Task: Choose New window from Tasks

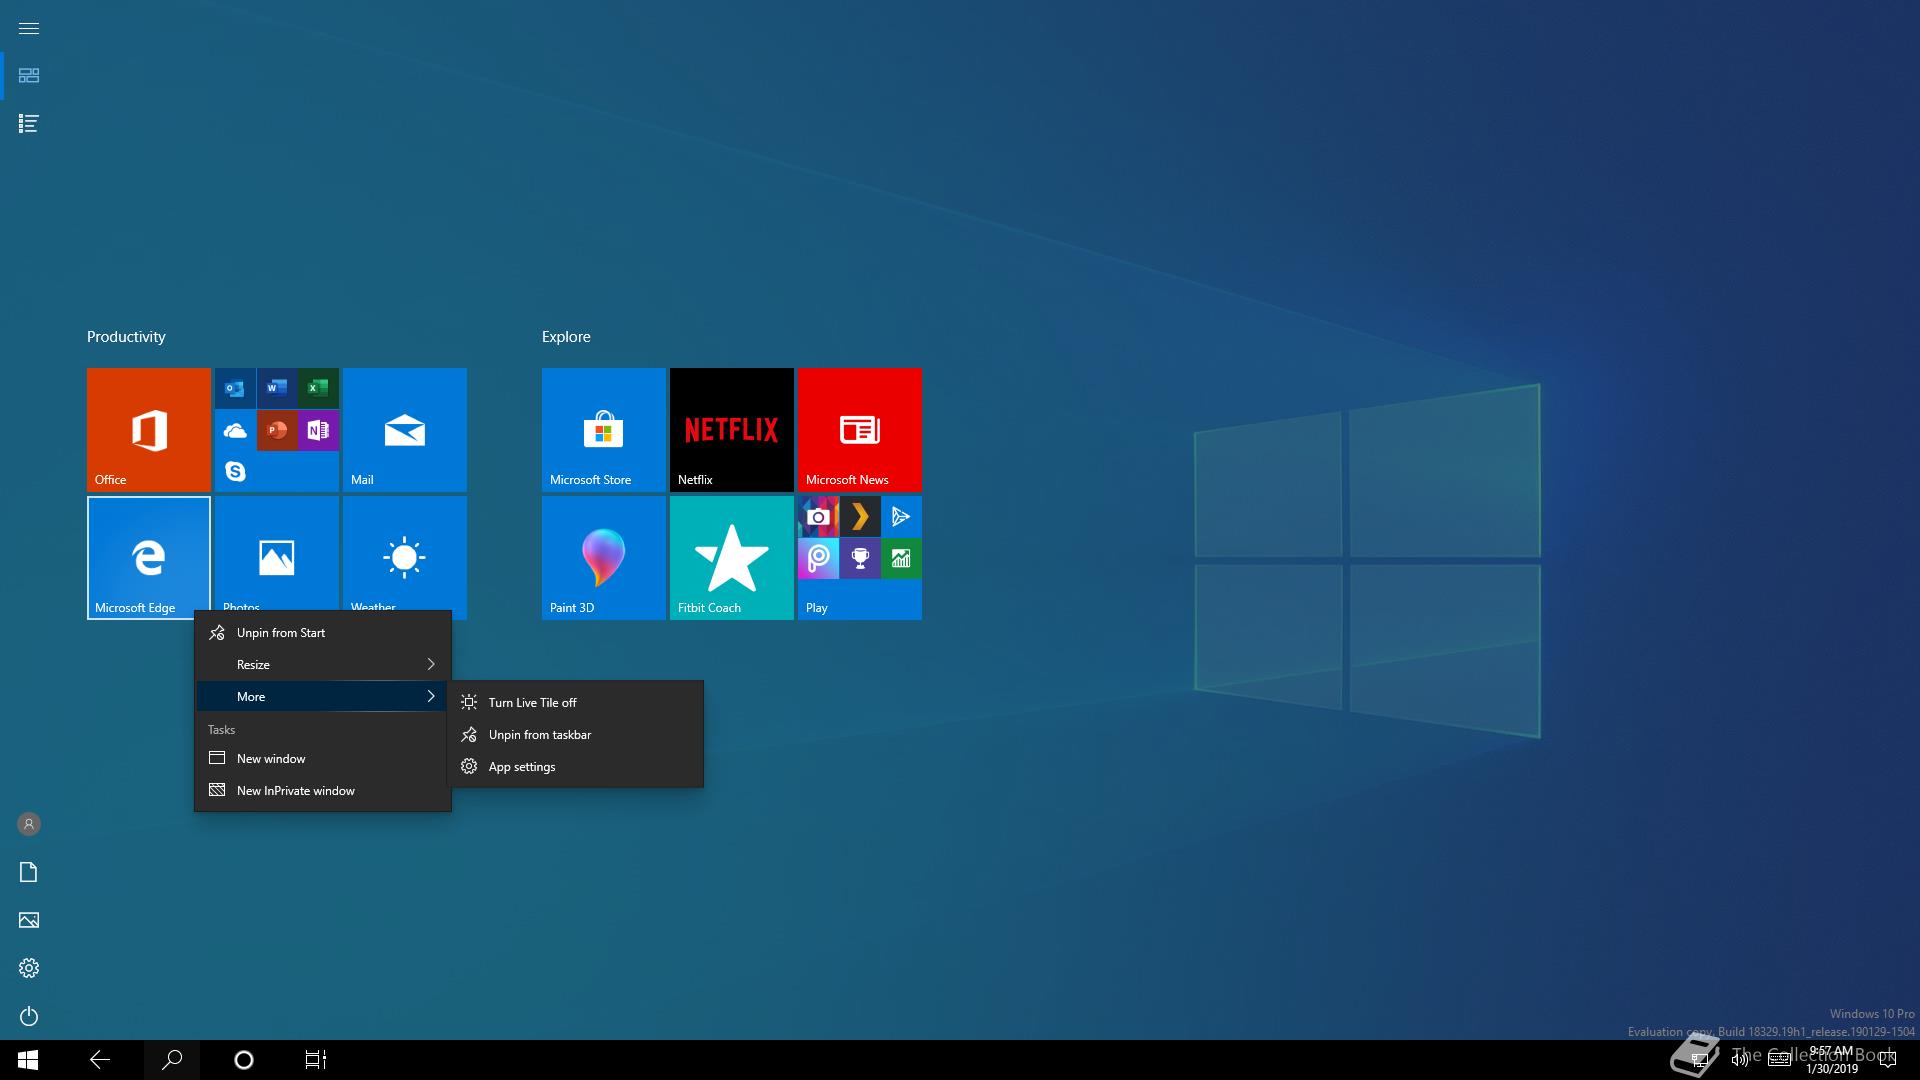Action: pyautogui.click(x=322, y=758)
